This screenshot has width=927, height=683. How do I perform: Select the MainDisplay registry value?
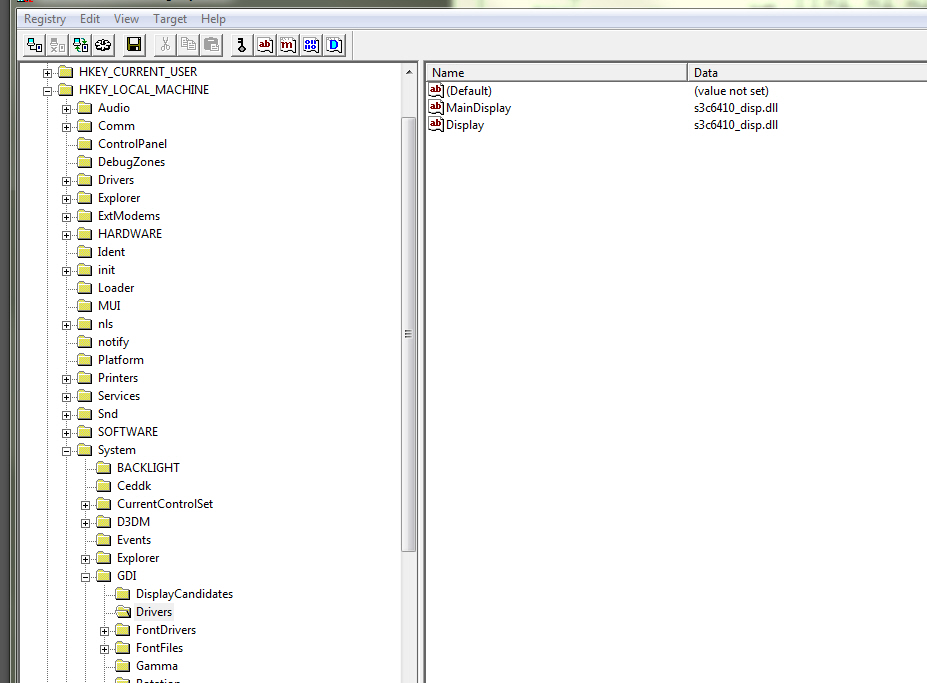click(478, 108)
